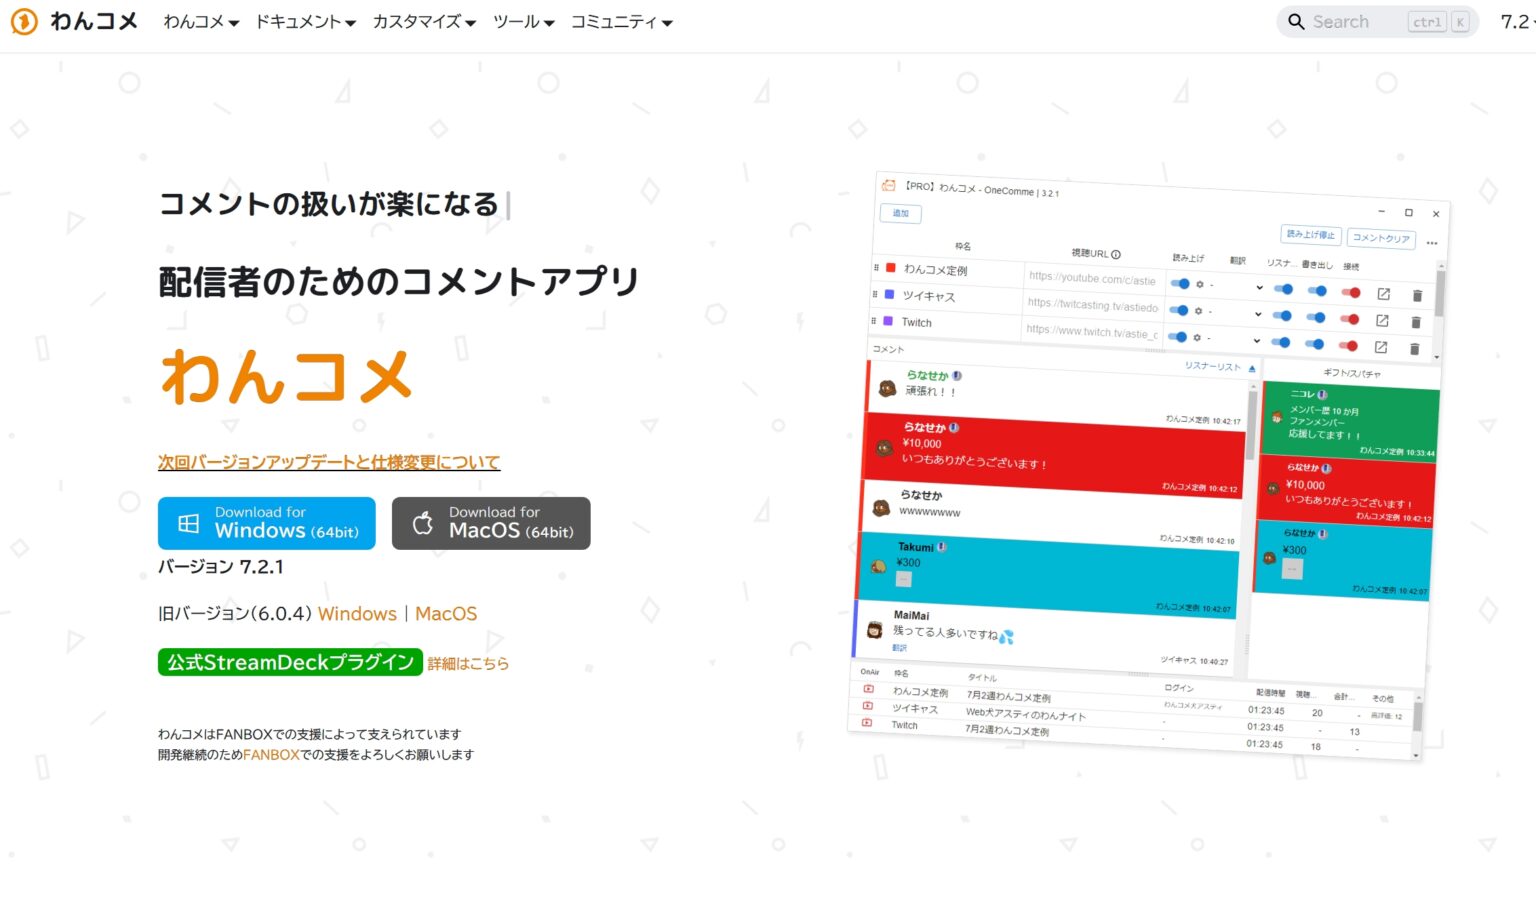The width and height of the screenshot is (1536, 918).
Task: Click external link icon on Twitch row
Action: pyautogui.click(x=1383, y=349)
